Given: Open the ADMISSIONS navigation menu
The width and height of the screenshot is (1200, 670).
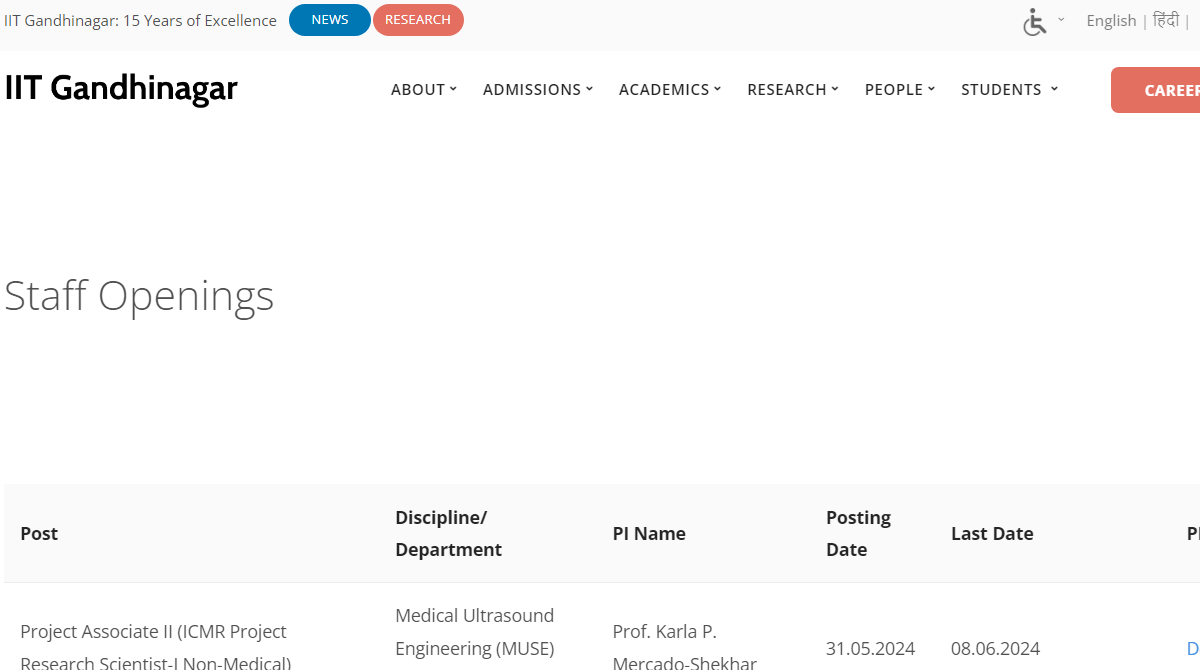Looking at the screenshot, I should pos(538,89).
